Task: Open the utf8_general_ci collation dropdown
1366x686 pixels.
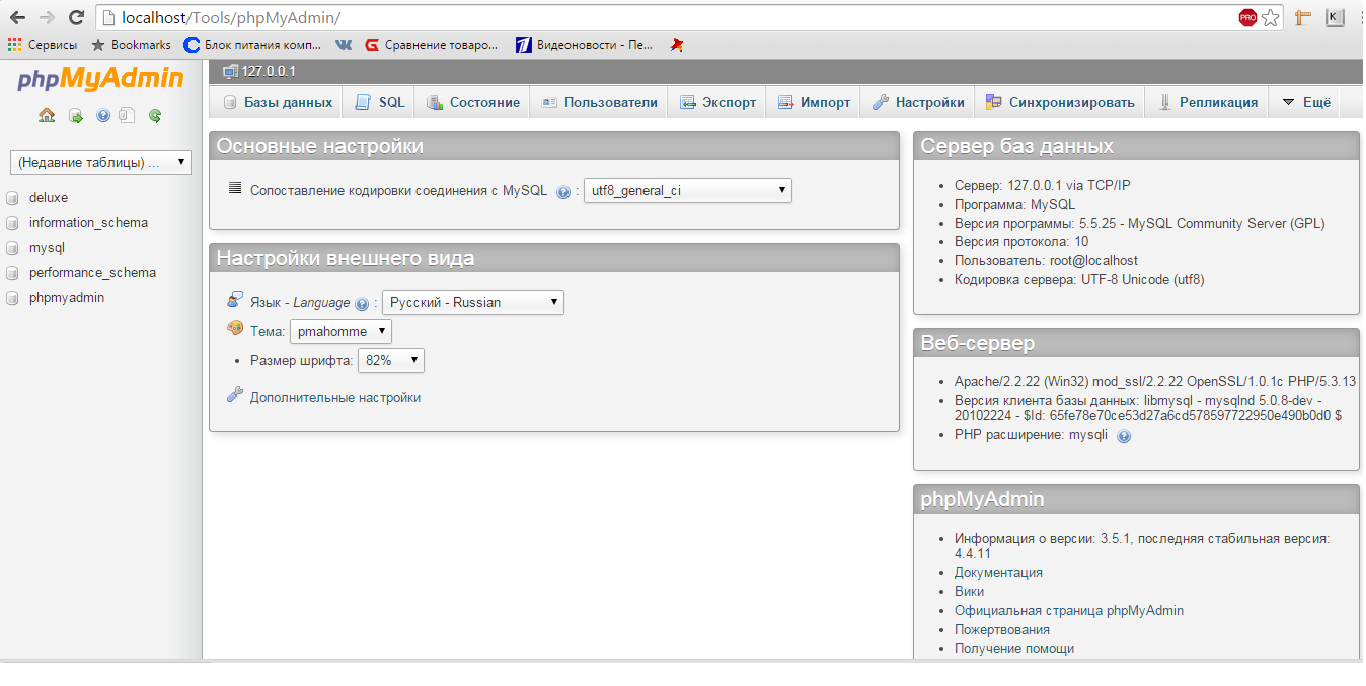Action: tap(688, 190)
